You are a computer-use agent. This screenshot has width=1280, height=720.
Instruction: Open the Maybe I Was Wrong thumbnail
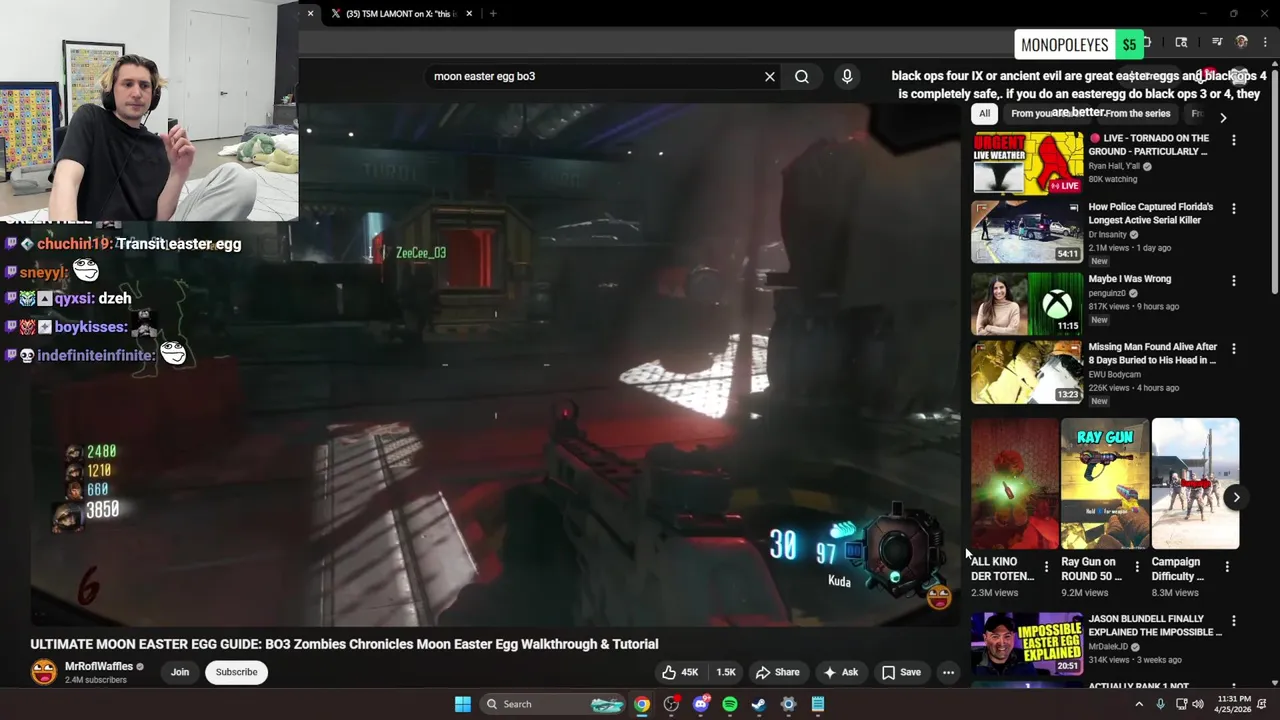tap(1027, 304)
